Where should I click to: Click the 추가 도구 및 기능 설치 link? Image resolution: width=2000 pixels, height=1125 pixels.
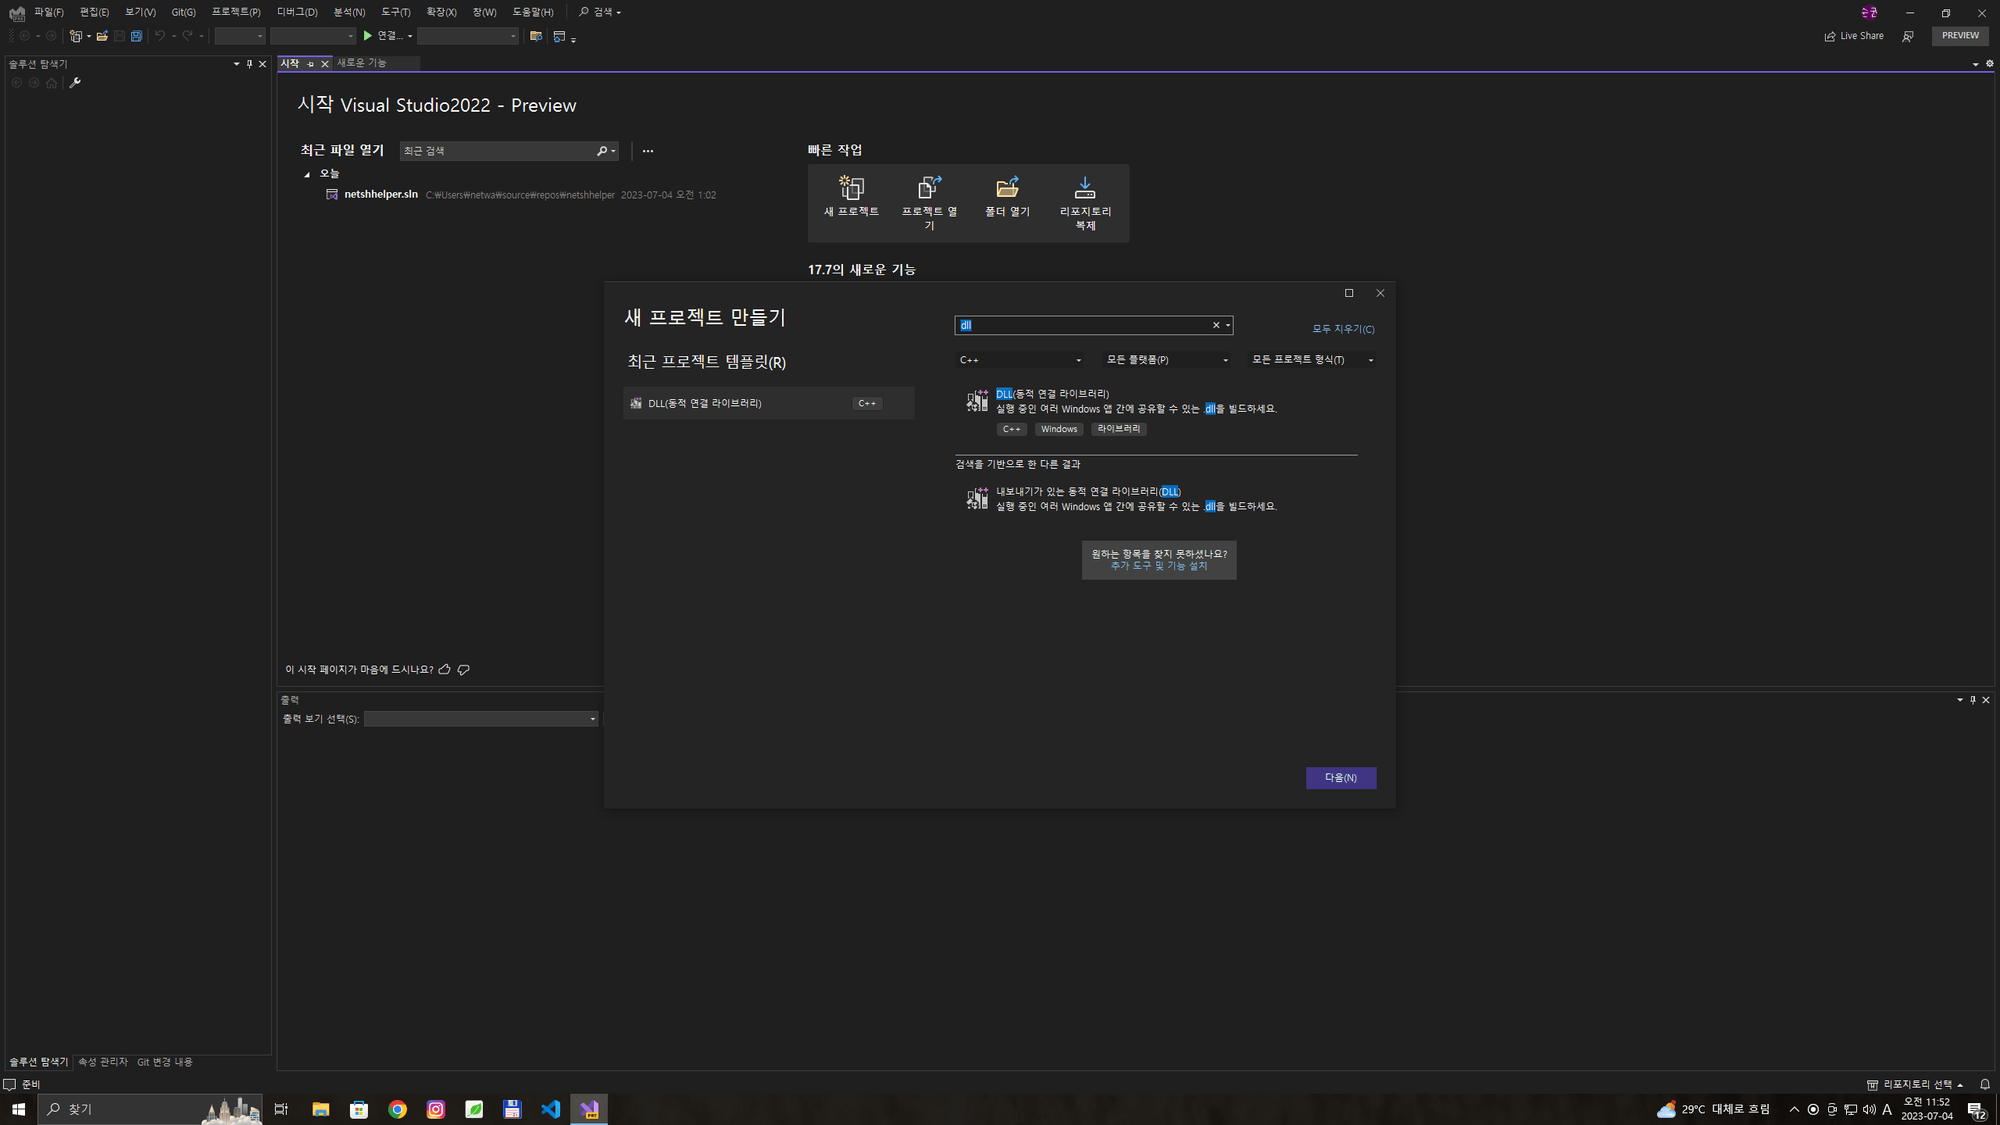click(x=1159, y=566)
